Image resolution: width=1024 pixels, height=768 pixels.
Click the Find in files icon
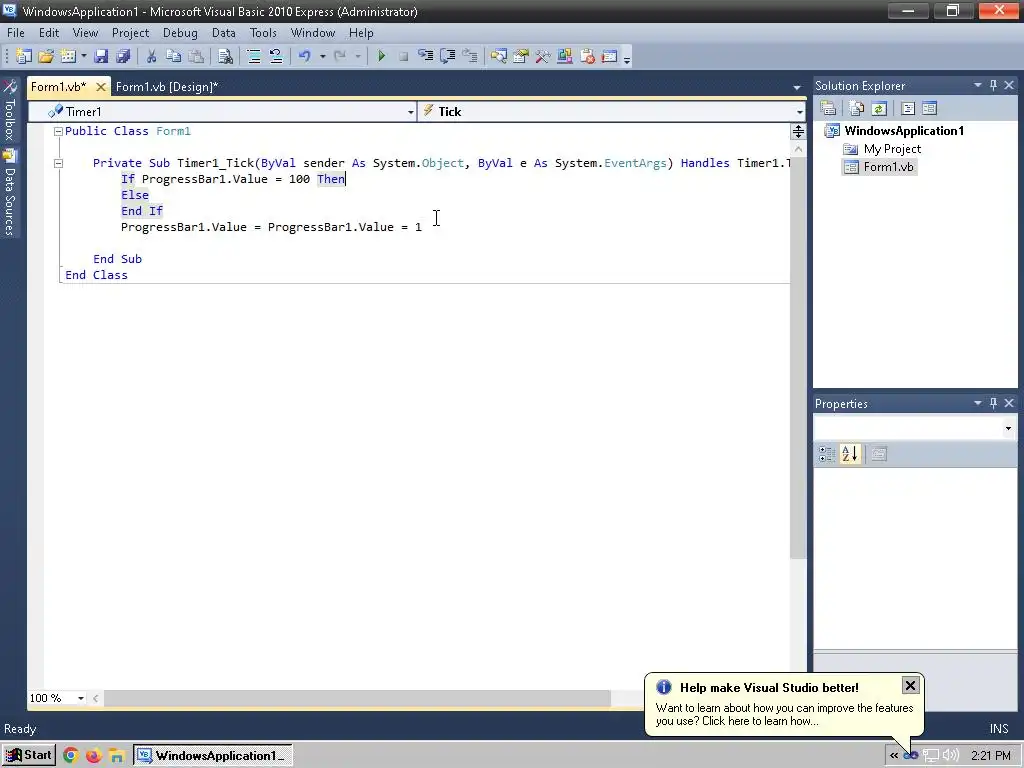pos(225,57)
